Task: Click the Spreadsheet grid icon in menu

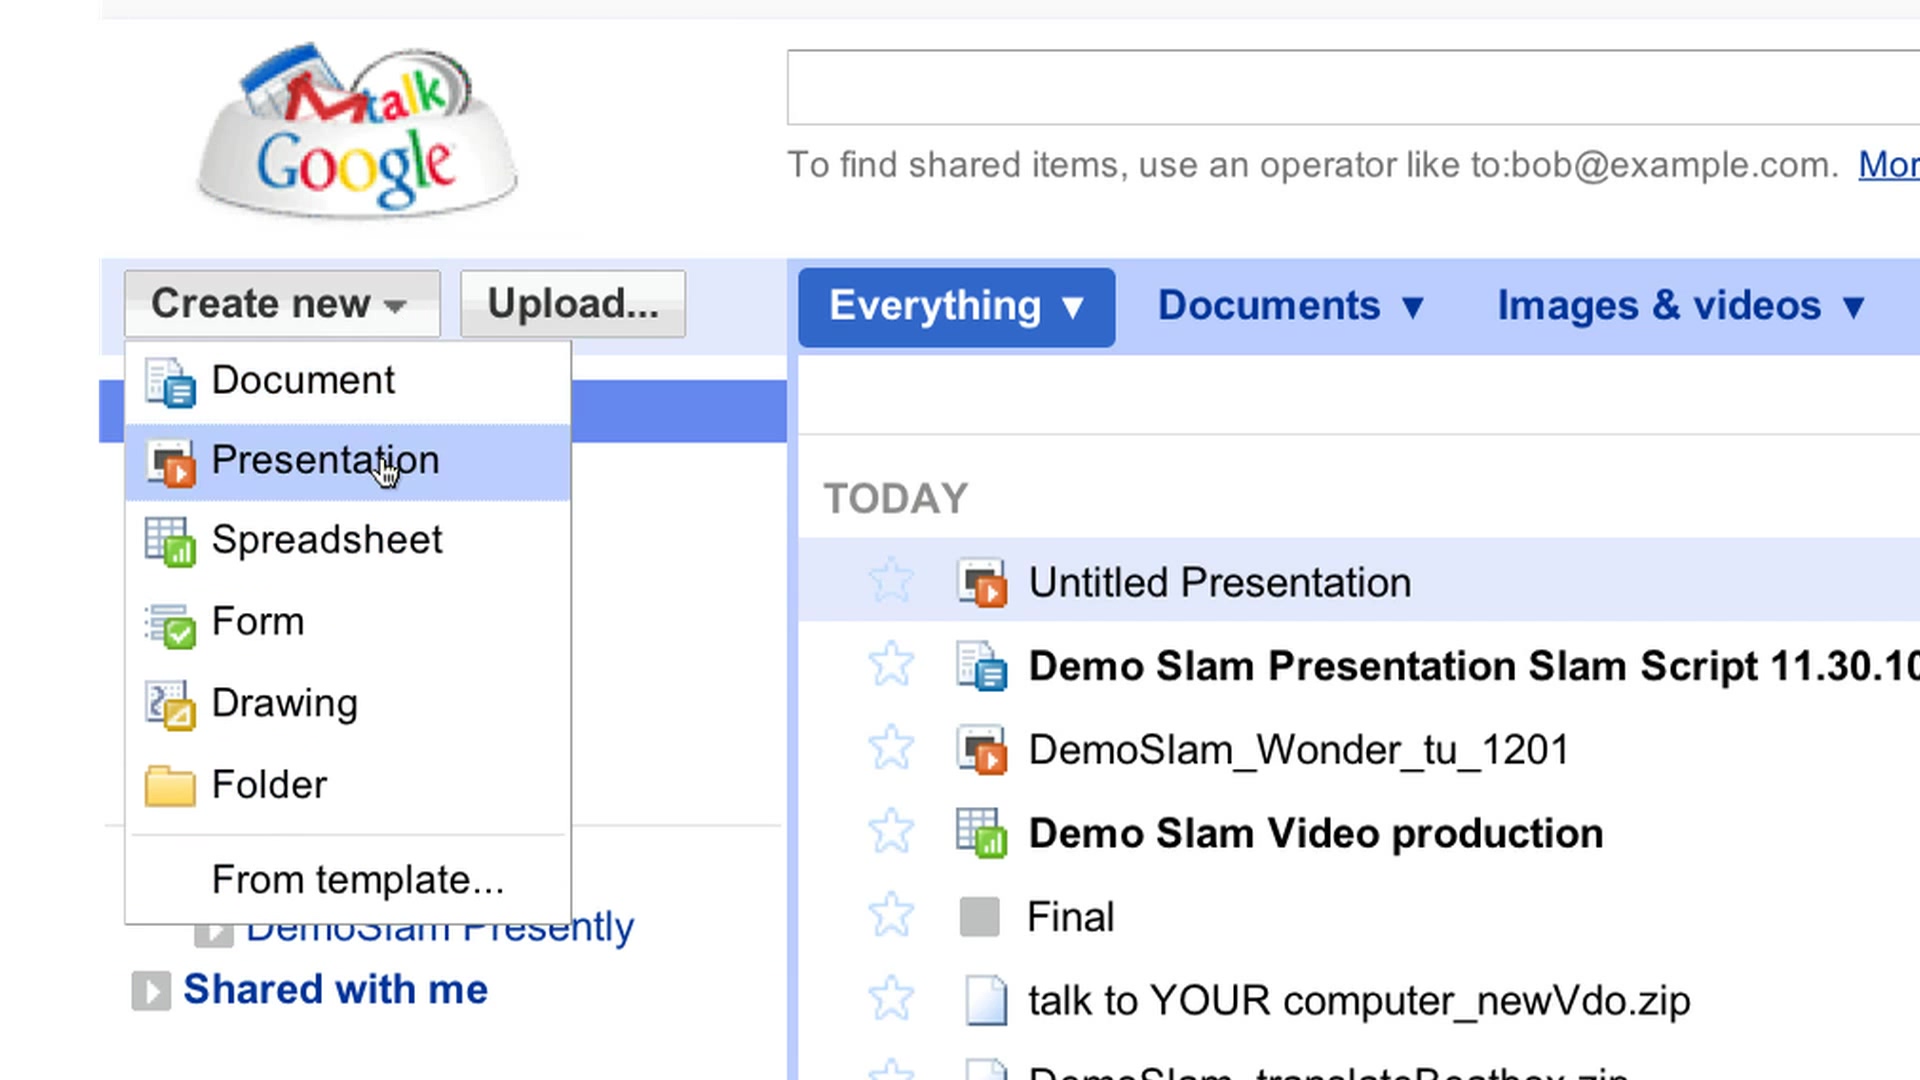Action: point(170,542)
